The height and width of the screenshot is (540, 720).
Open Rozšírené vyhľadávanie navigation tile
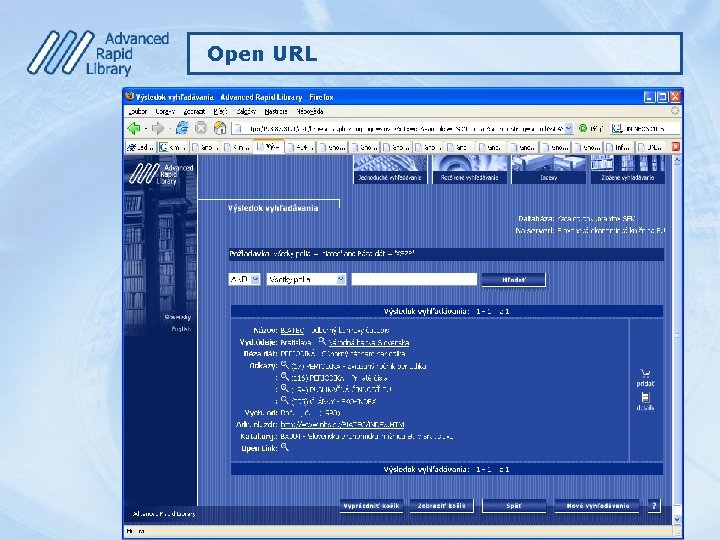coord(469,169)
